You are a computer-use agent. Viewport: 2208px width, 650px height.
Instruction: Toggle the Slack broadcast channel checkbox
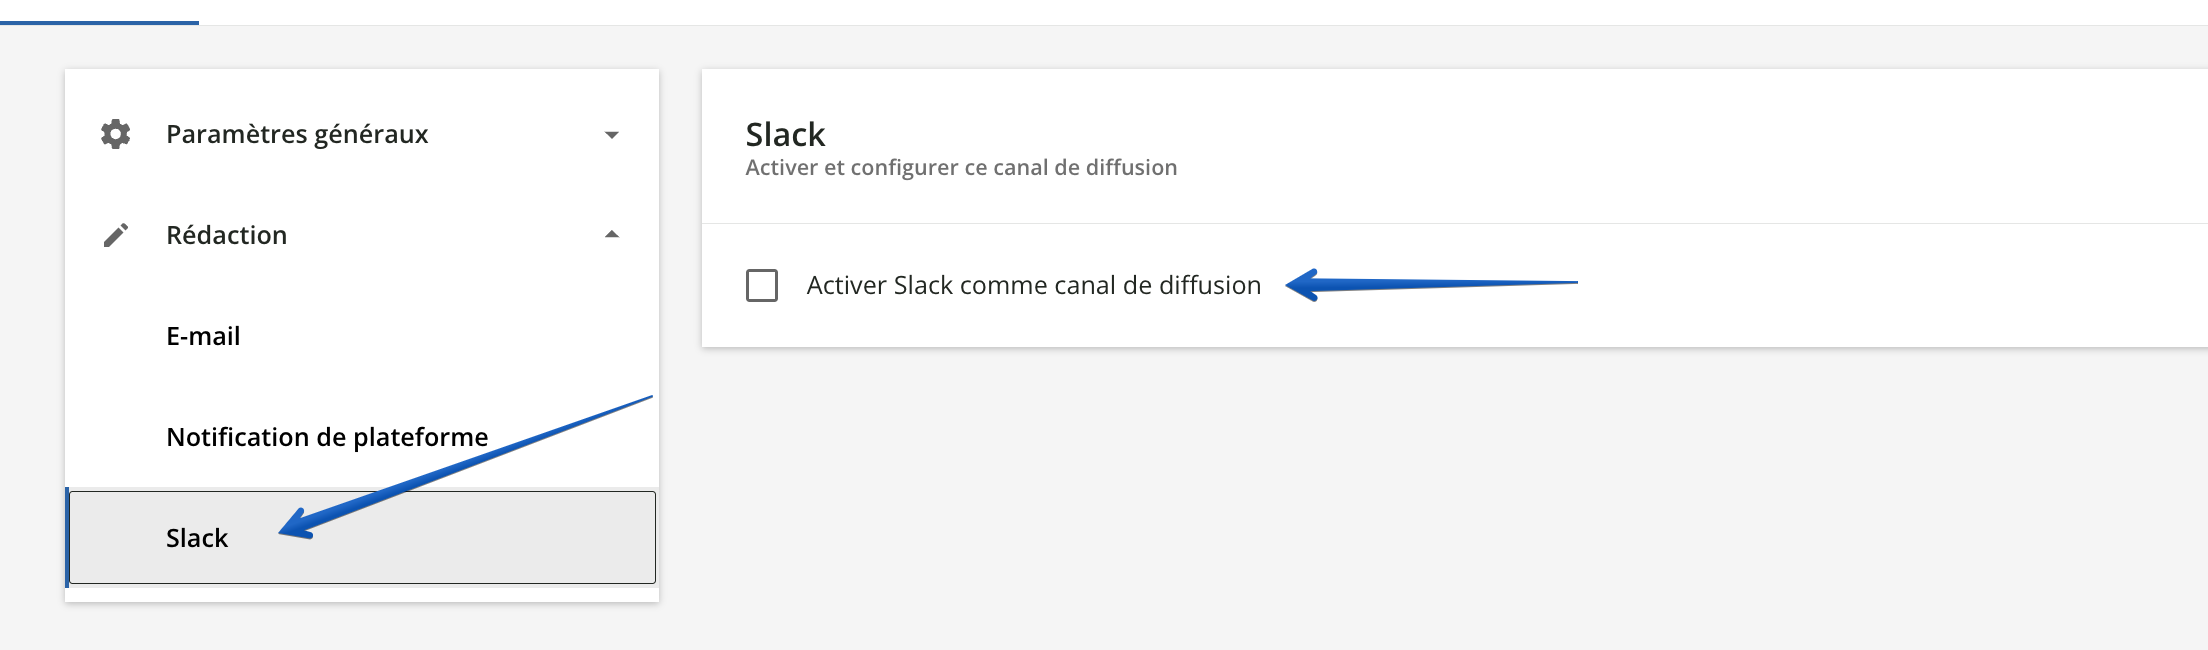pyautogui.click(x=763, y=285)
